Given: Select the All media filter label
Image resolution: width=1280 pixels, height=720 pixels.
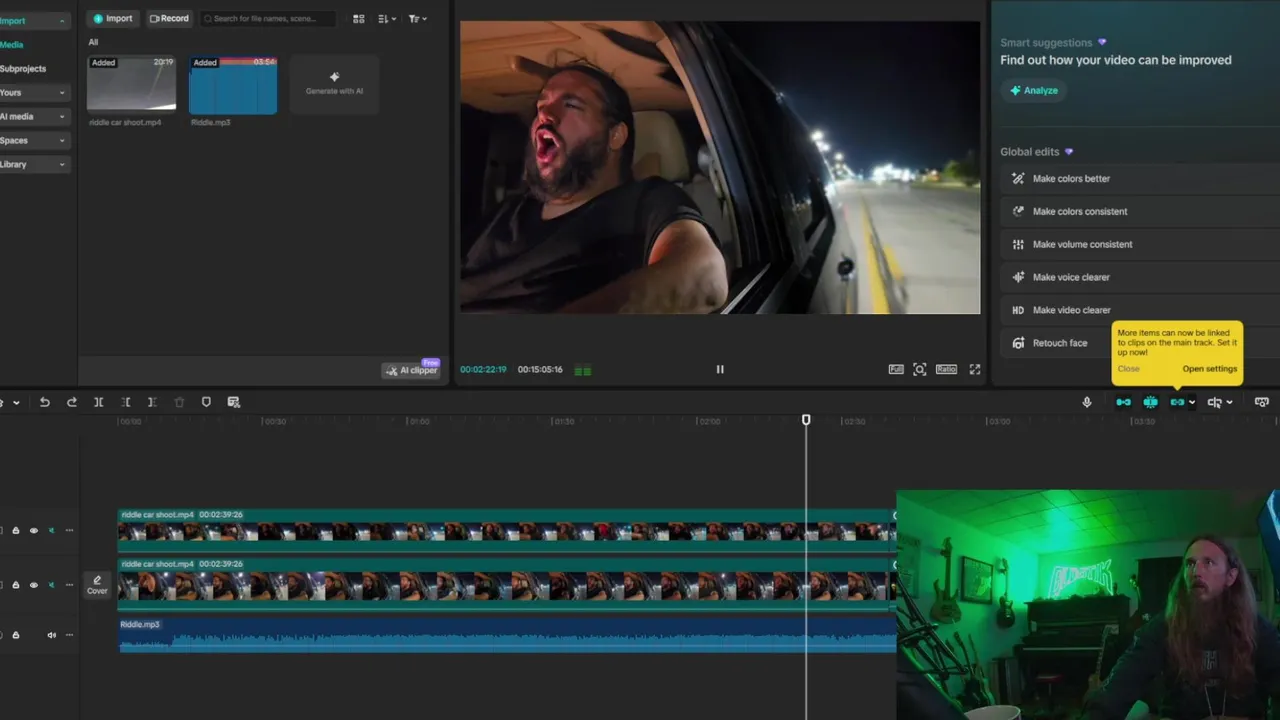Looking at the screenshot, I should [x=93, y=42].
